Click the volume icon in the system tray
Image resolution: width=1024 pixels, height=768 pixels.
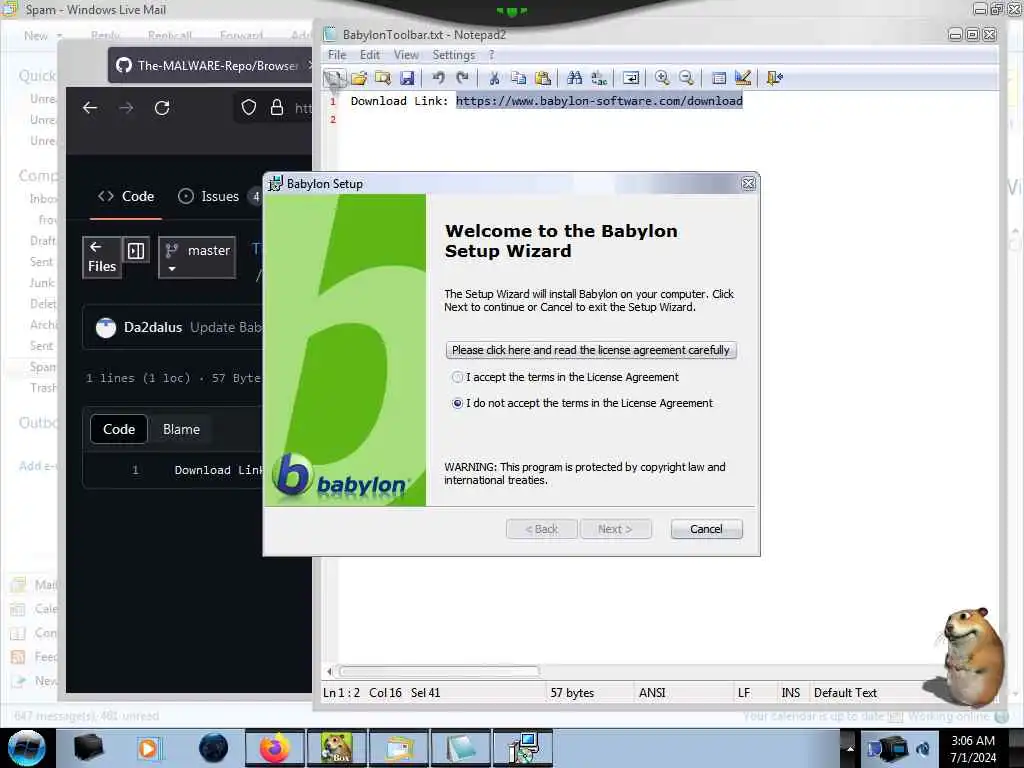(923, 748)
